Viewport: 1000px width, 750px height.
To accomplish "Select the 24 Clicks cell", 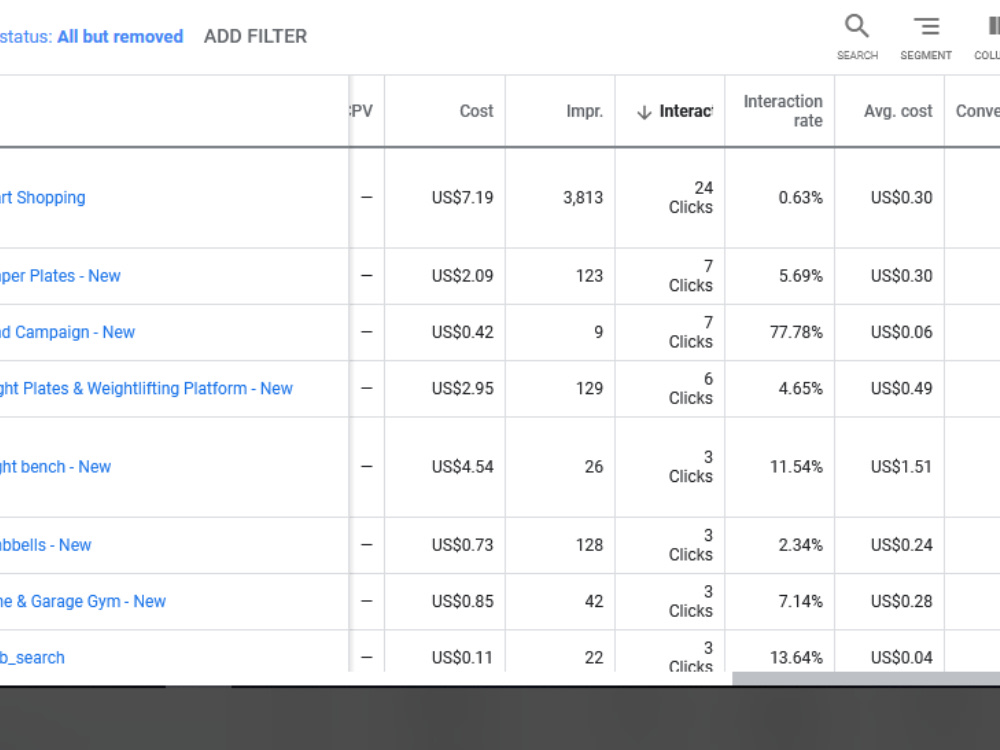I will pos(691,198).
